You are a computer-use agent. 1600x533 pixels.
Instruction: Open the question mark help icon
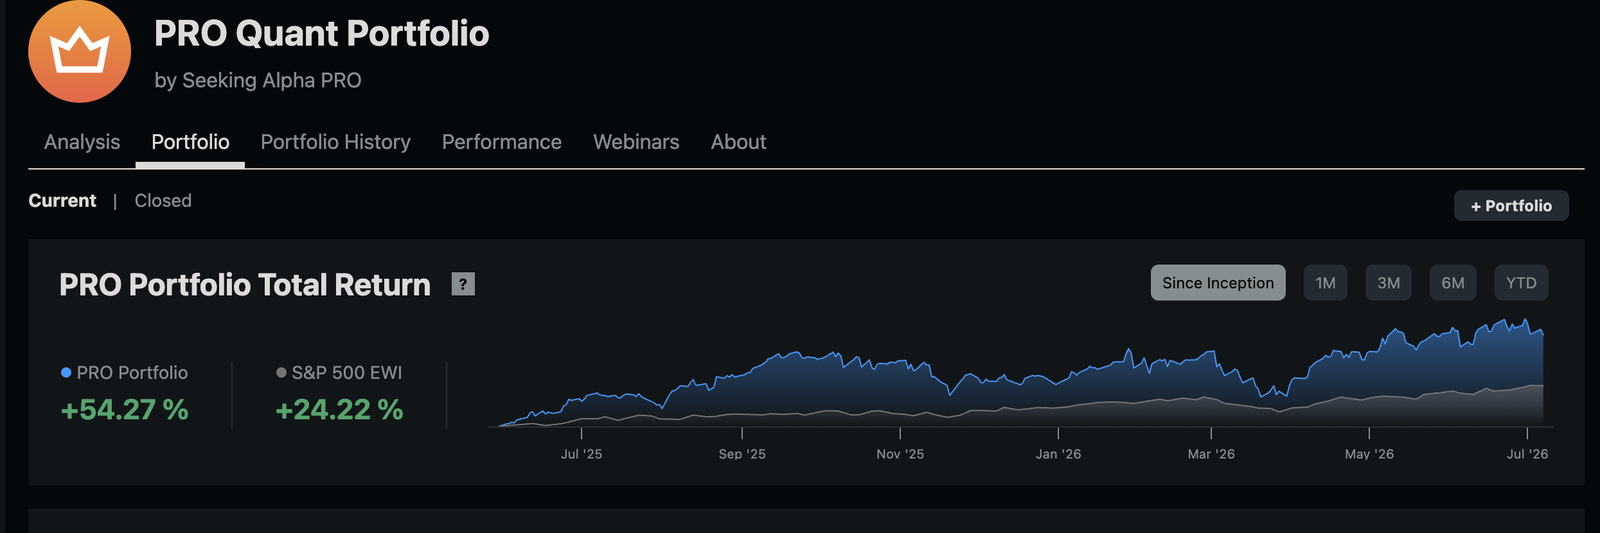463,284
